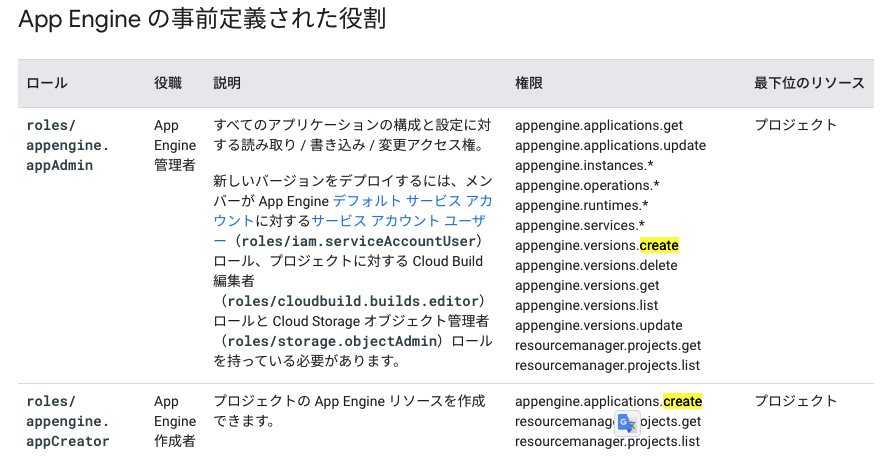This screenshot has width=889, height=457.
Task: Click the 説明 column header
Action: (227, 83)
